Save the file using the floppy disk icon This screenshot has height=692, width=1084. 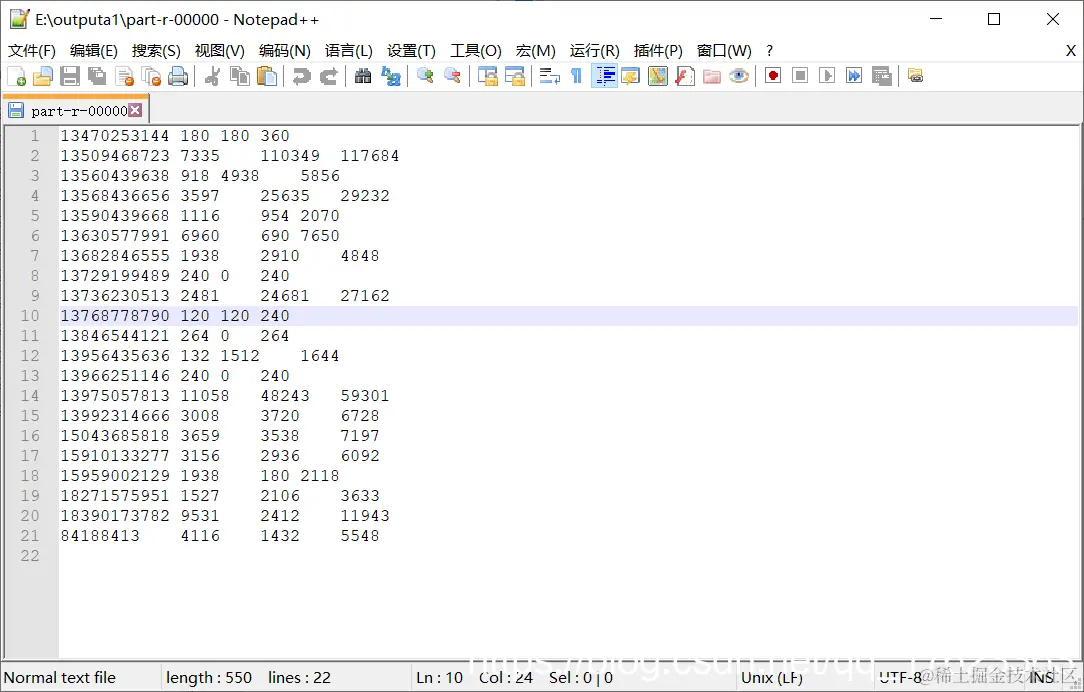click(70, 76)
